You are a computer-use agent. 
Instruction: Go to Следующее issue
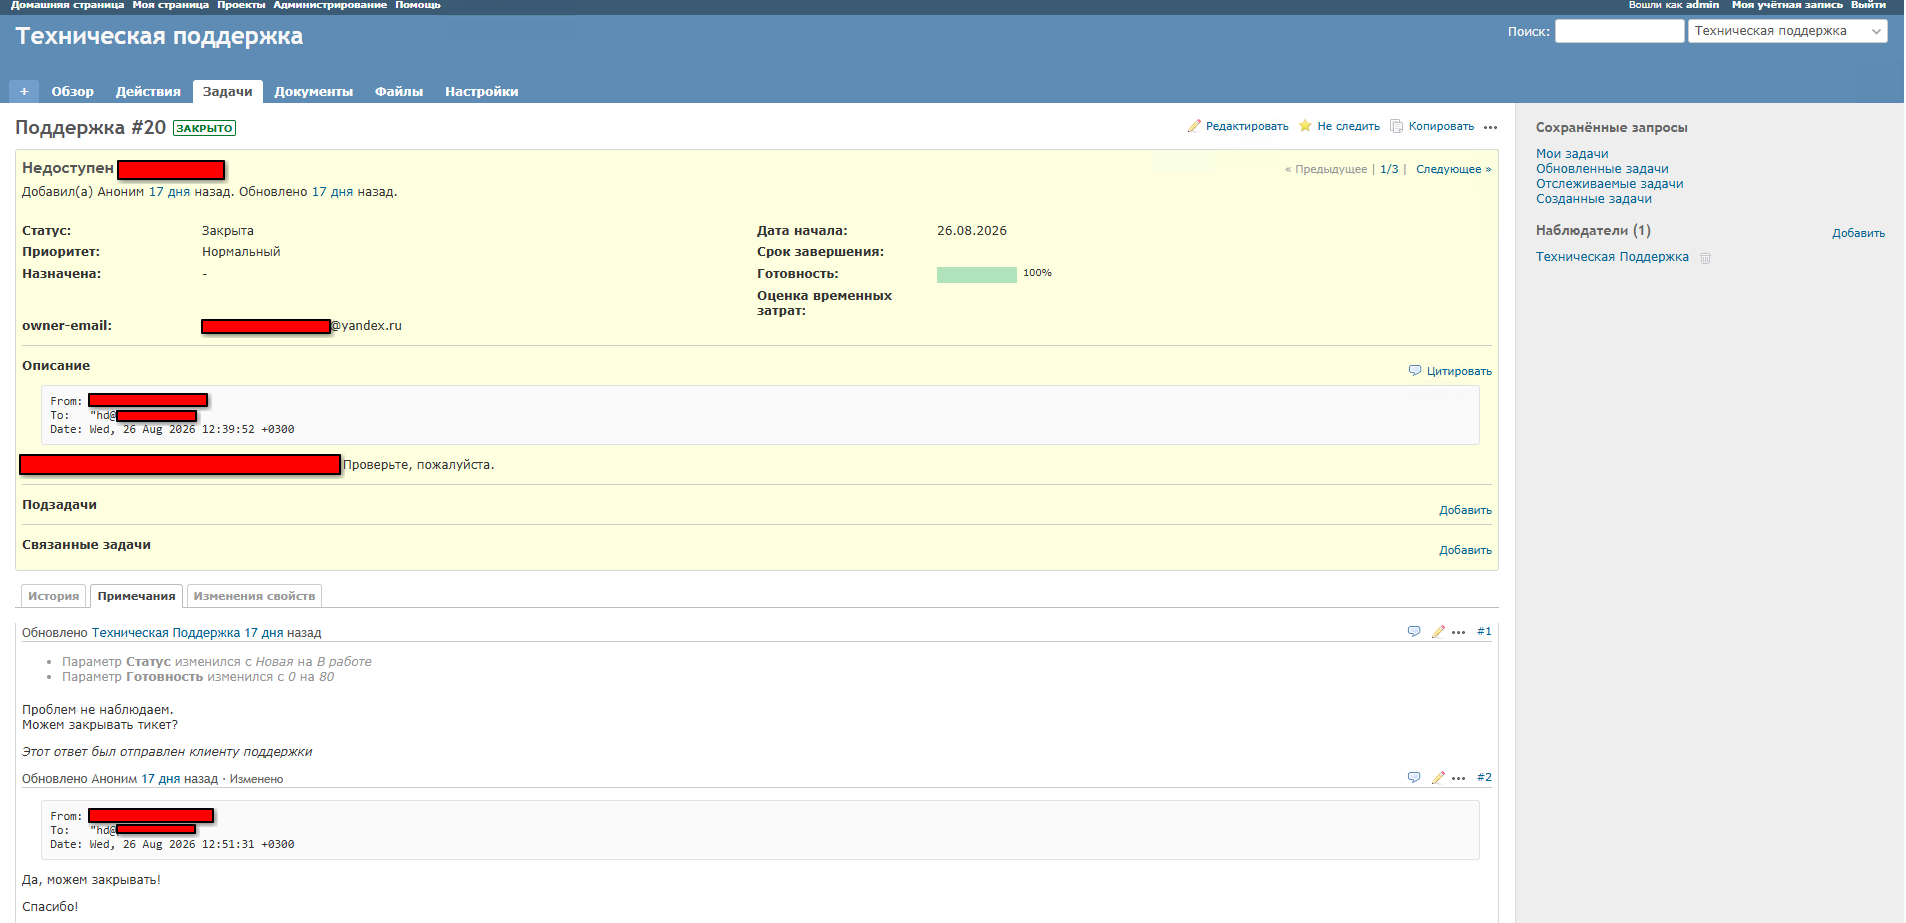pyautogui.click(x=1453, y=169)
